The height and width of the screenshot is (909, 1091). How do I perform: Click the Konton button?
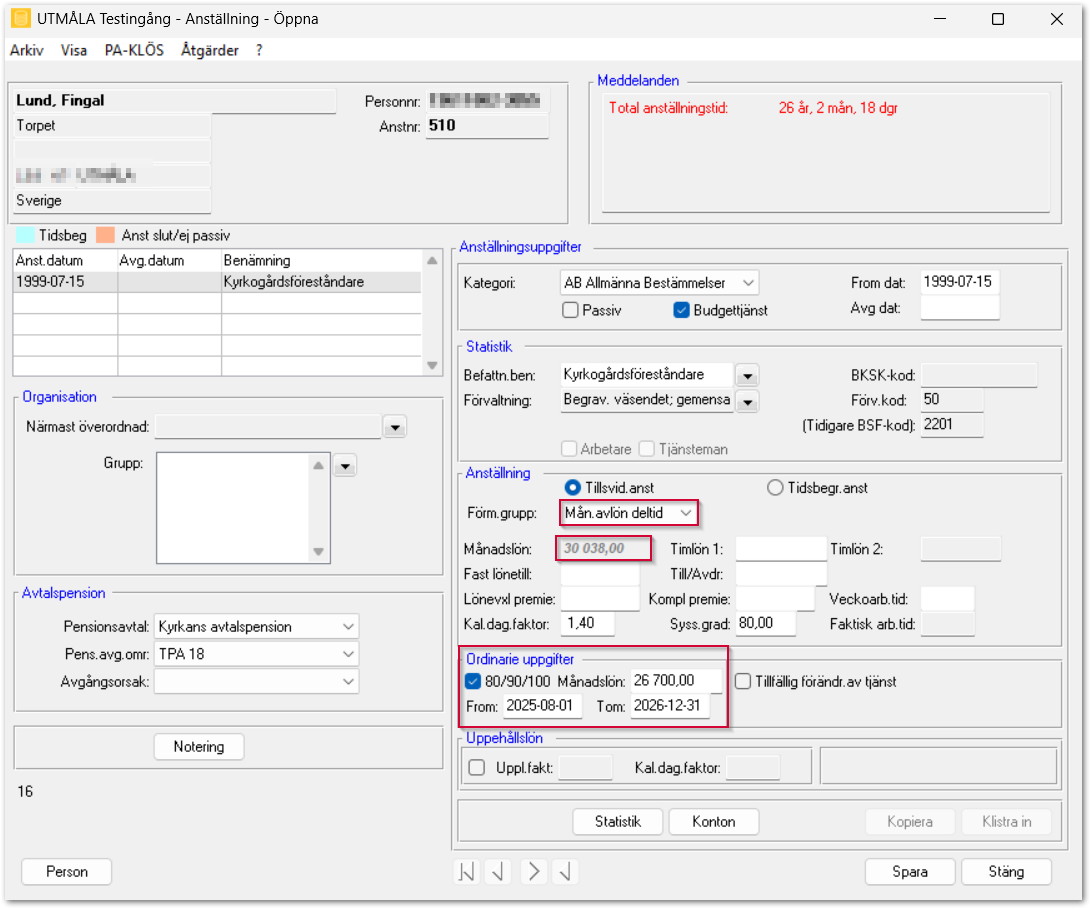tap(713, 822)
